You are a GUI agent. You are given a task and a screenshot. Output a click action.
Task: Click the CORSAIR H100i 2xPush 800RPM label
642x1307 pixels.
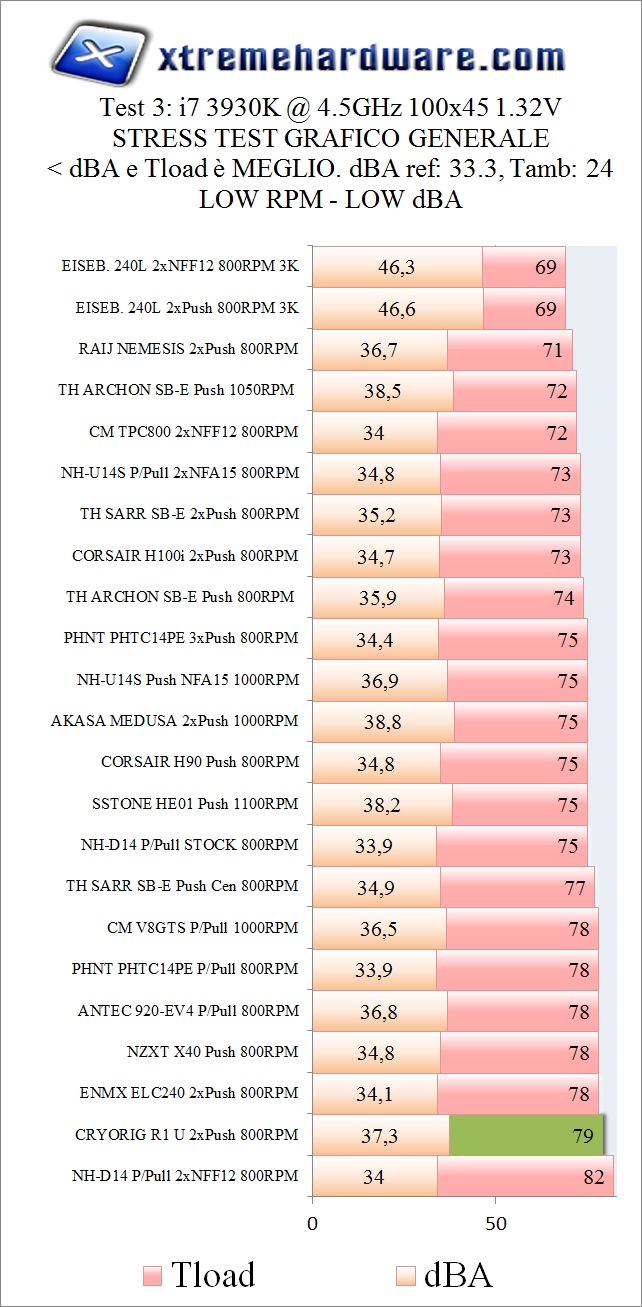tap(185, 555)
